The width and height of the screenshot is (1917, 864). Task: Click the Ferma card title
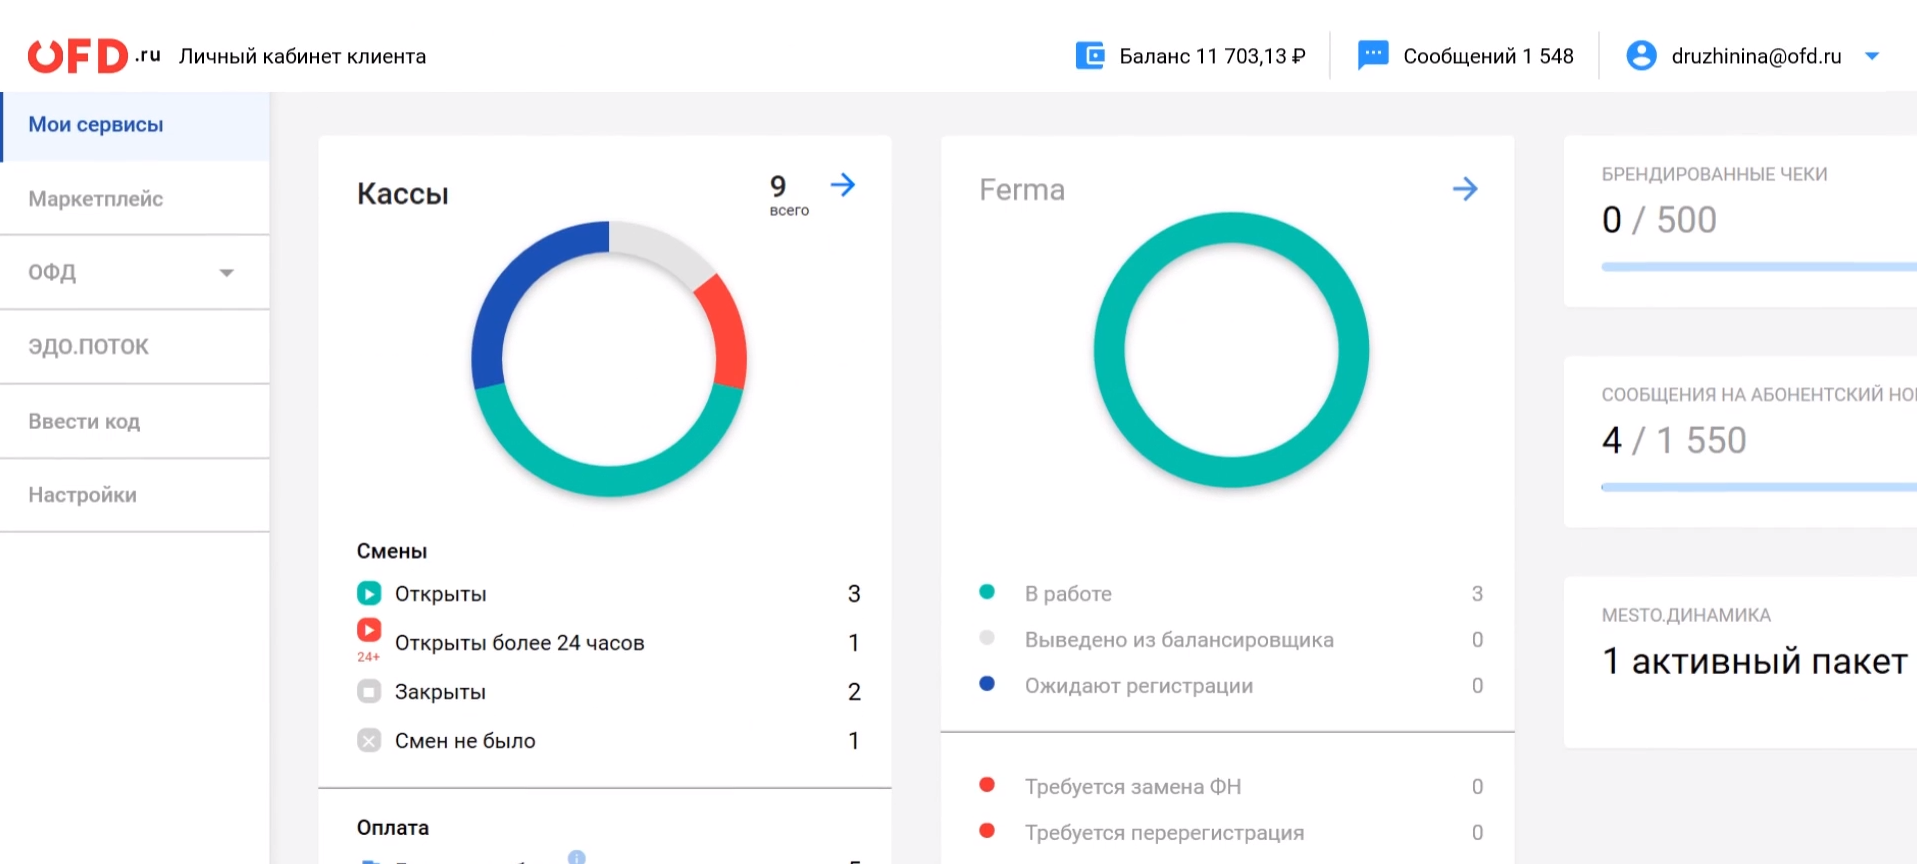(1022, 190)
